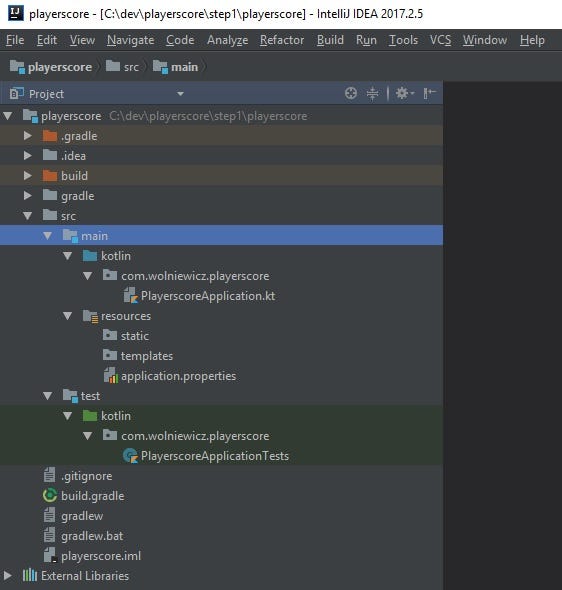The image size is (562, 590).
Task: Collapse the src folder
Action: click(x=27, y=216)
